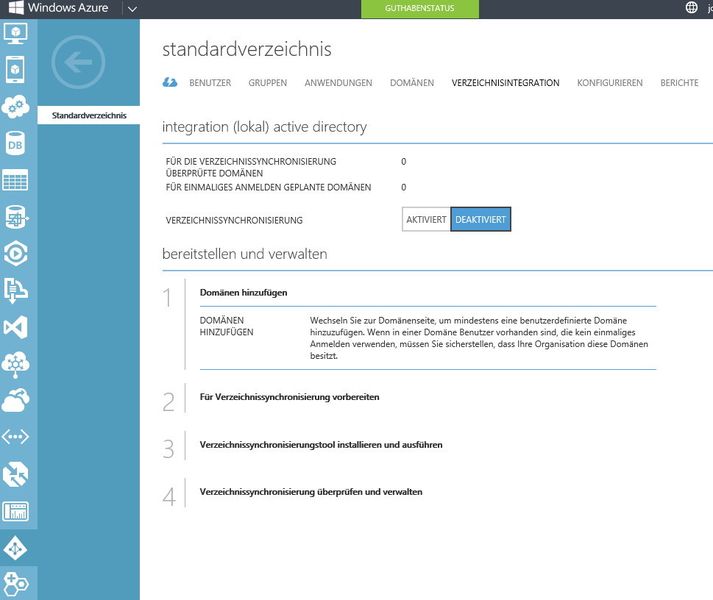Open the Cloud Services gears icon
The height and width of the screenshot is (600, 713).
click(15, 107)
